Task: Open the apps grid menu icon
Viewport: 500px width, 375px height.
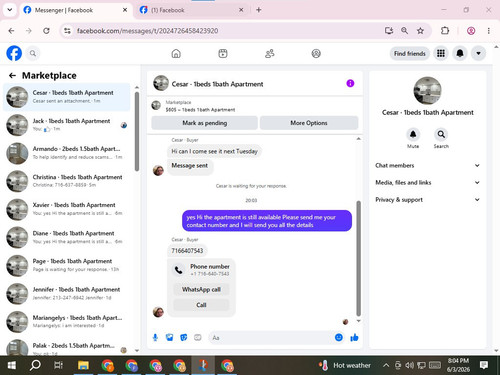Action: pyautogui.click(x=441, y=53)
